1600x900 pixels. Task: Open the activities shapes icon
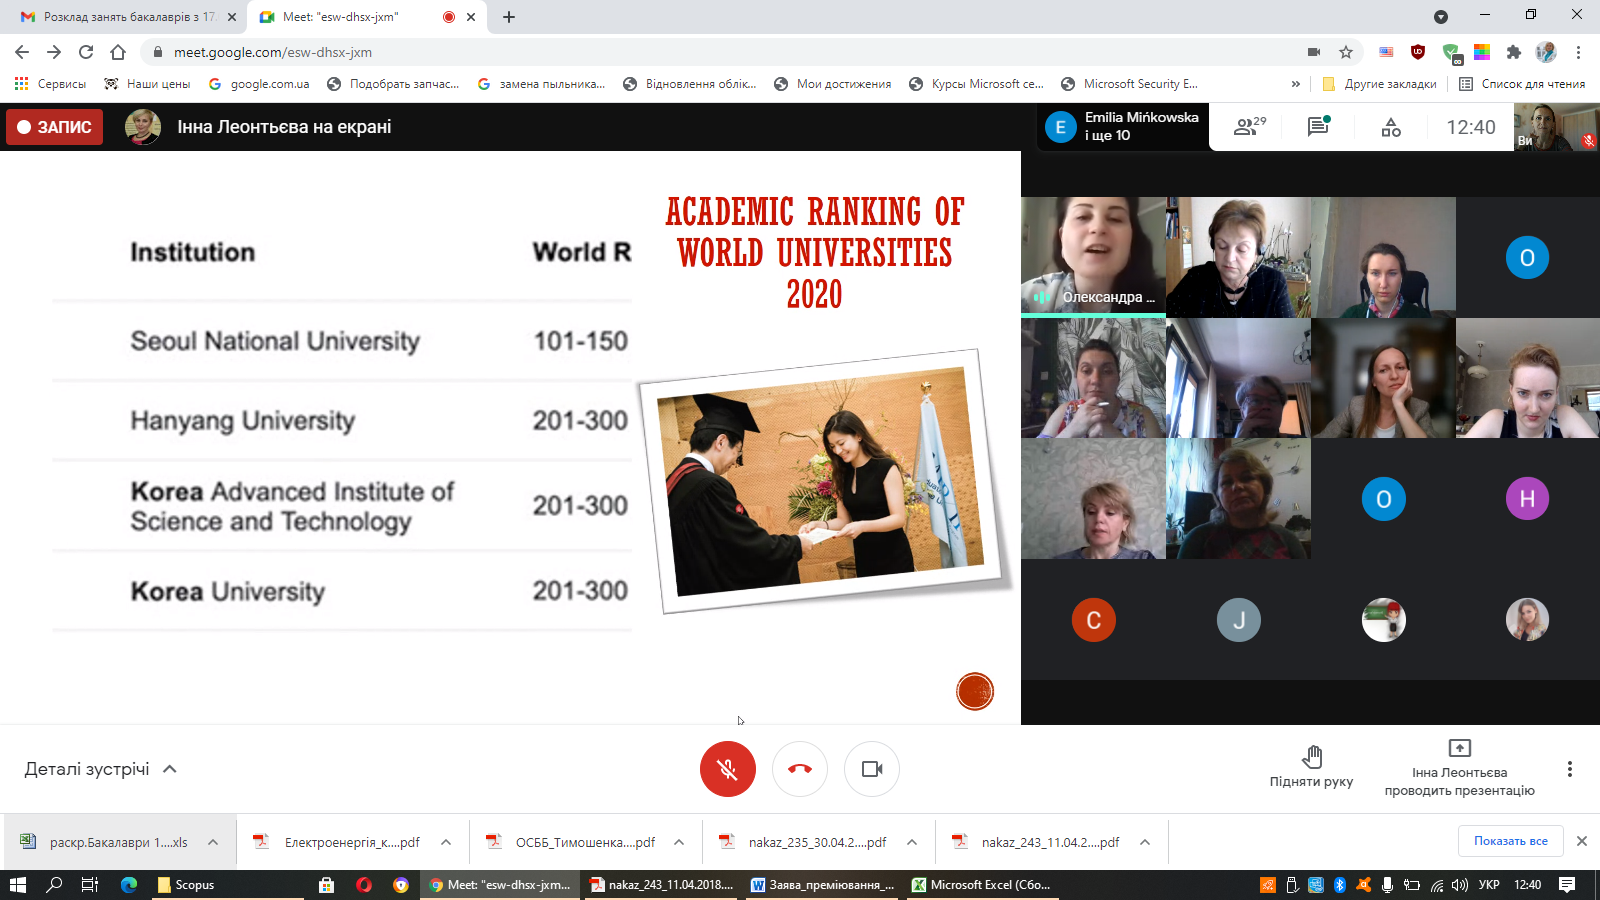(1391, 127)
